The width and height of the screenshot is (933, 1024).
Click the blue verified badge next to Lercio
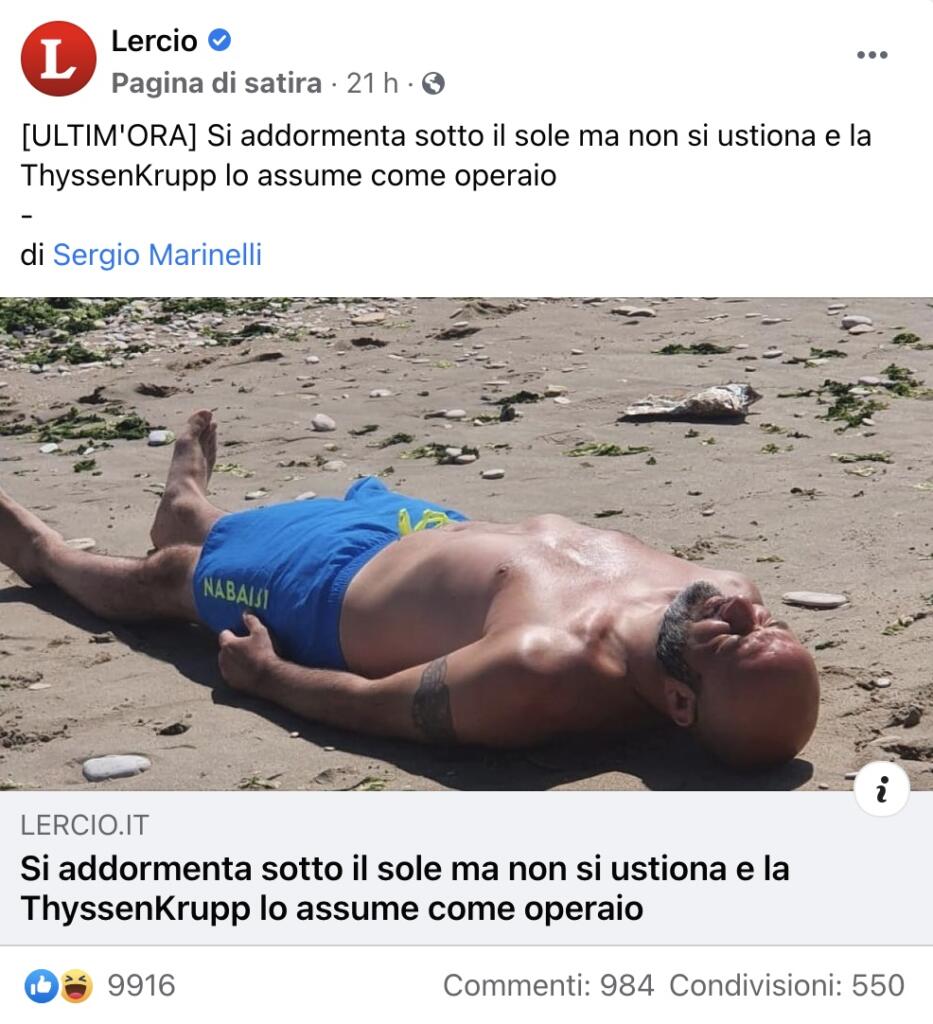tap(219, 40)
